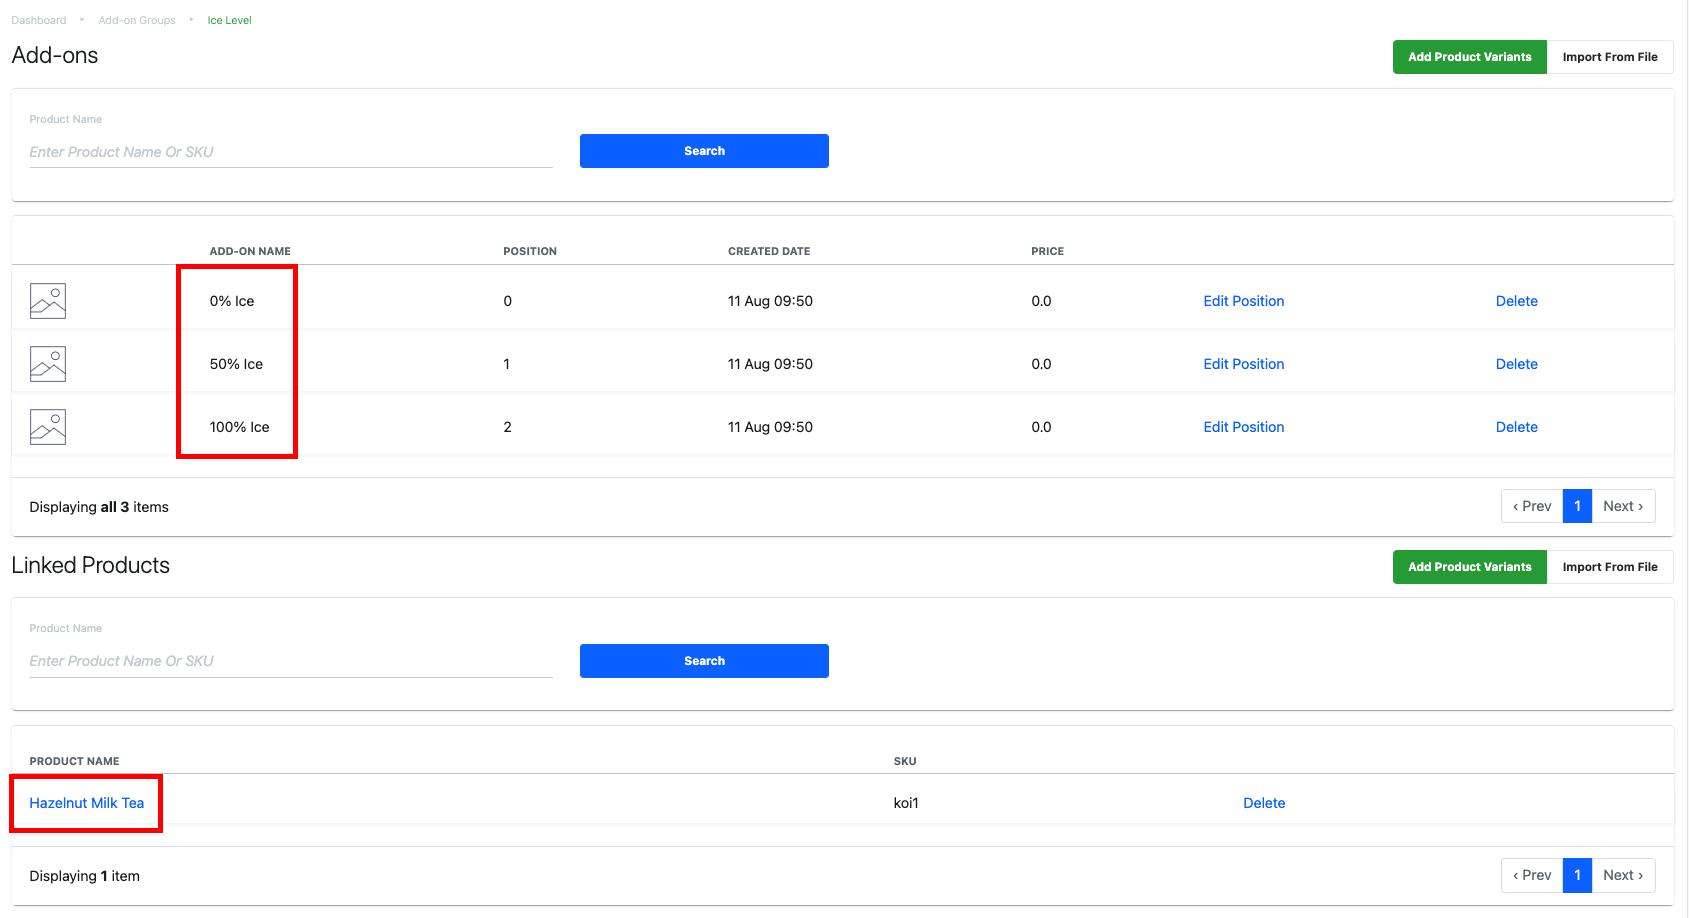This screenshot has width=1689, height=918.
Task: Delete the 0% Ice add-on
Action: click(1517, 301)
